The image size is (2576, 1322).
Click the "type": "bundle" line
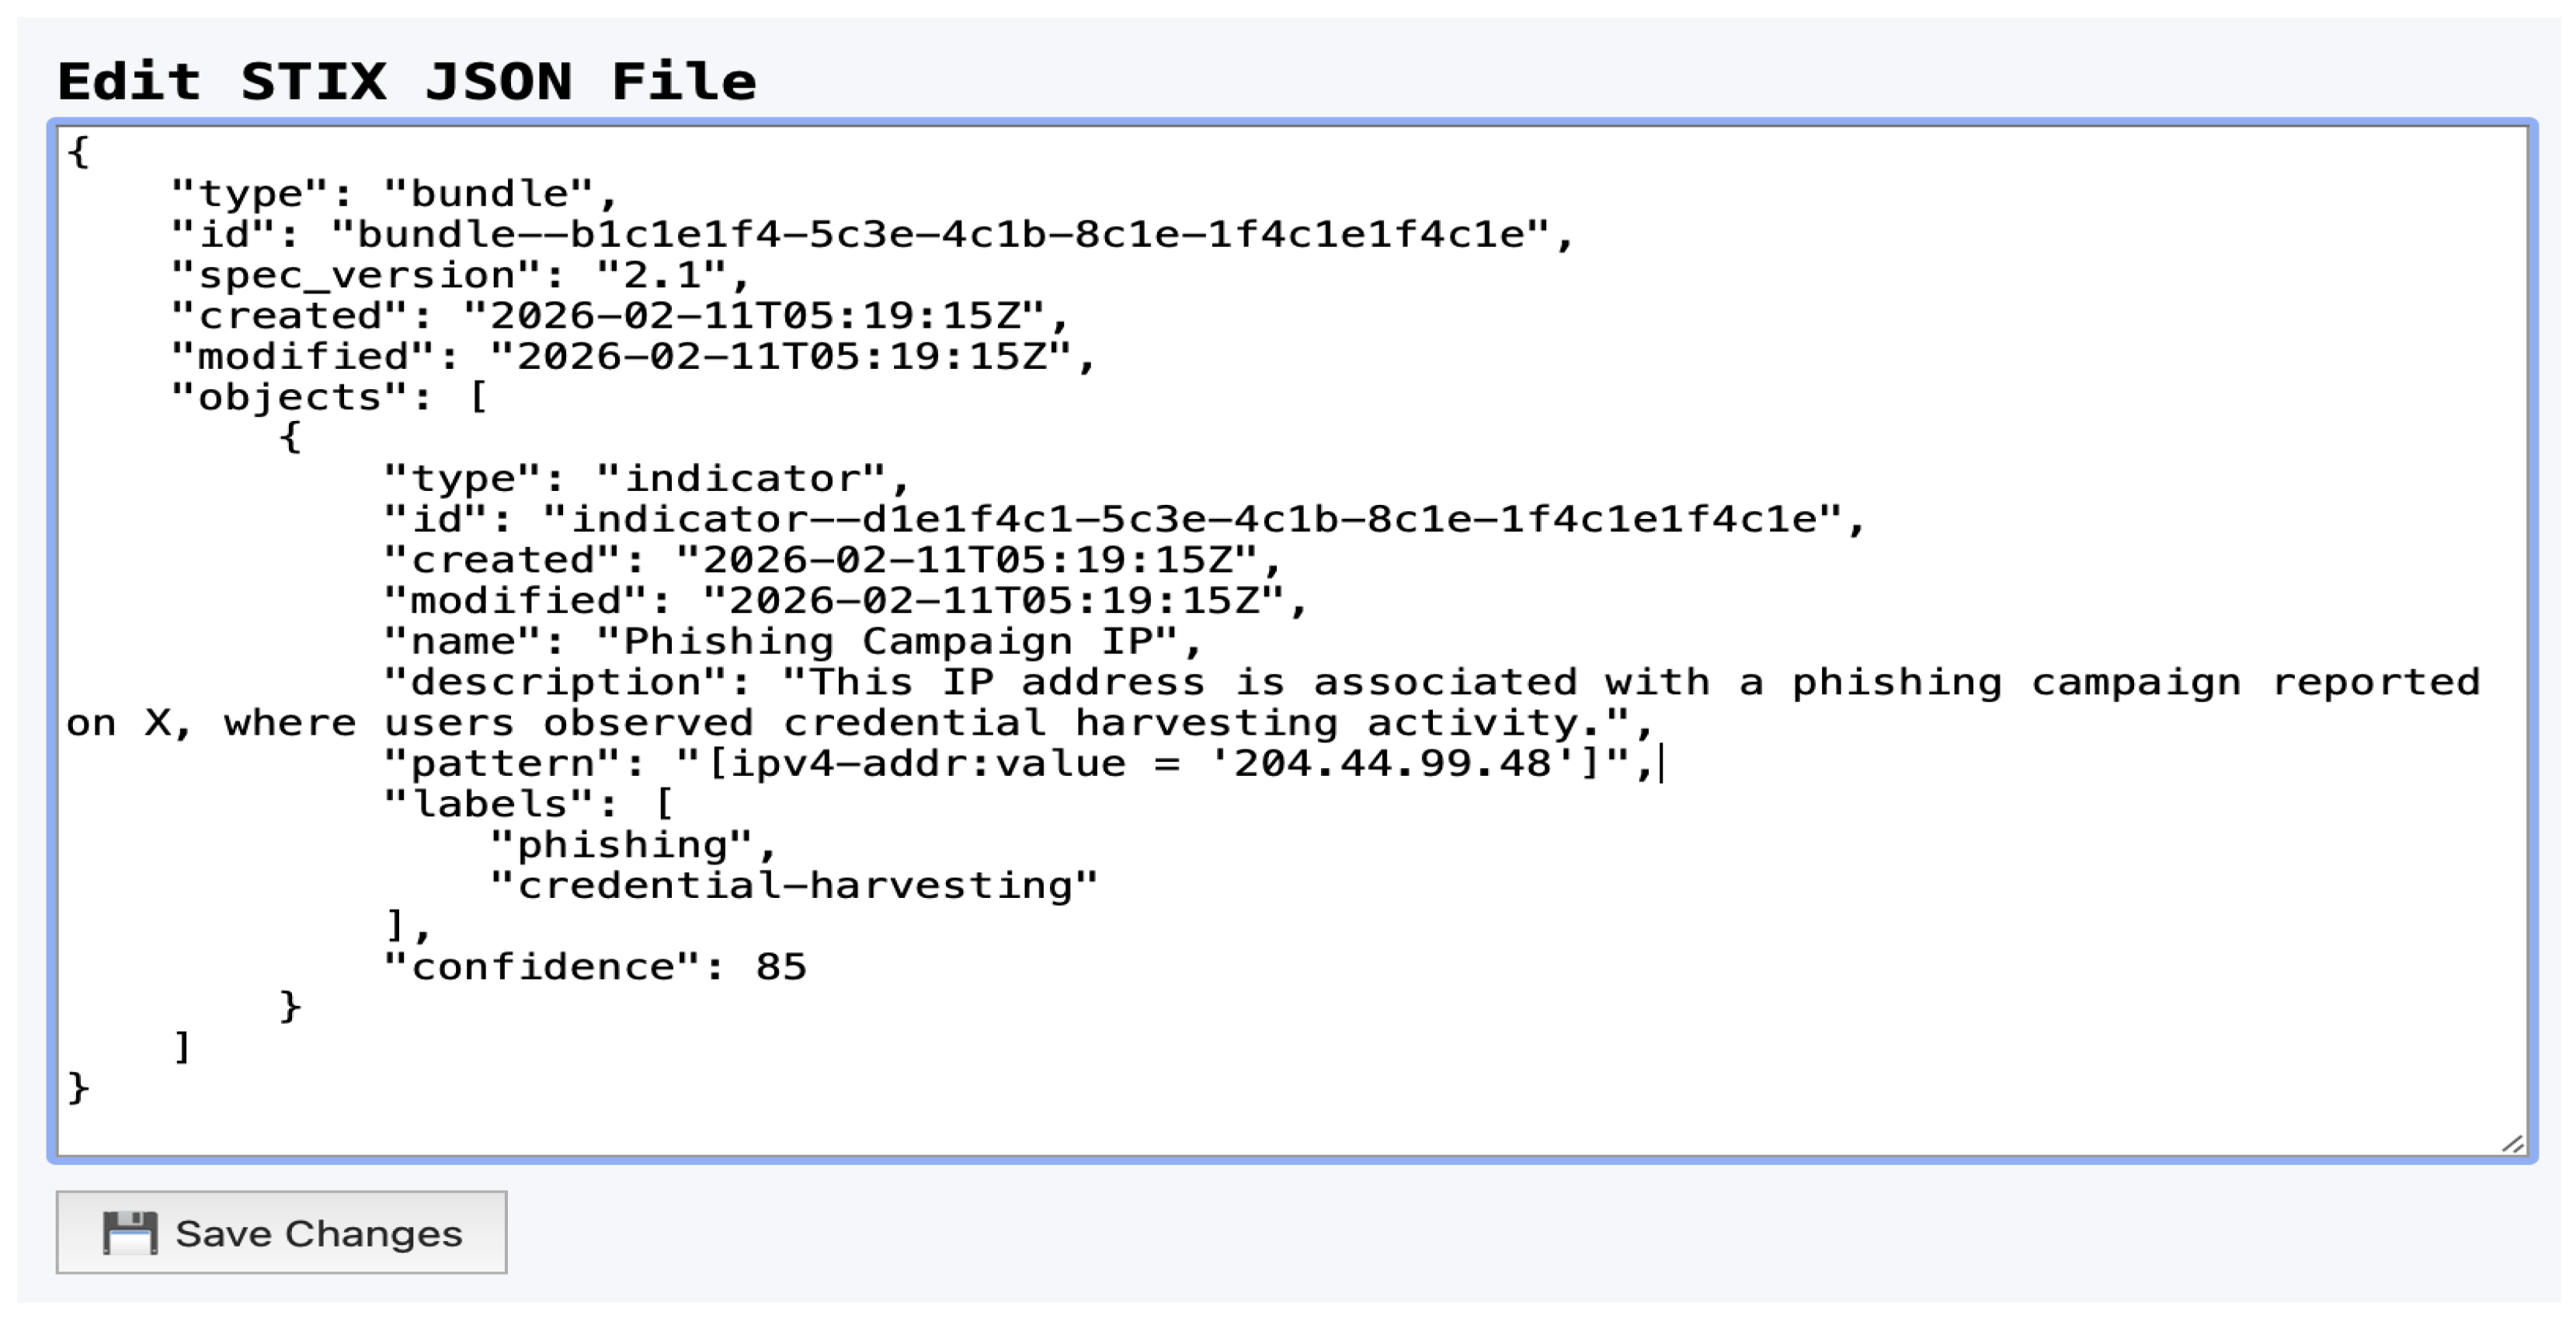(395, 194)
